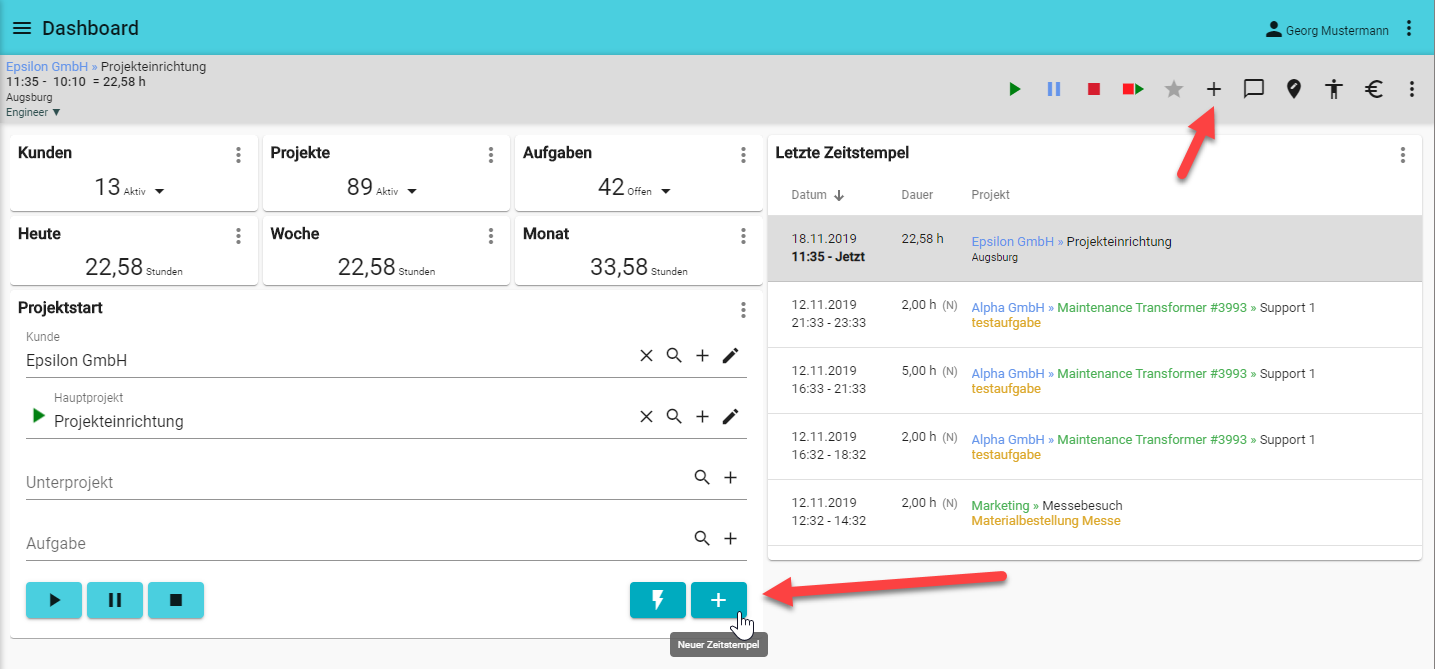
Task: Edit the Hauptprojekt with pencil icon
Action: 730,417
